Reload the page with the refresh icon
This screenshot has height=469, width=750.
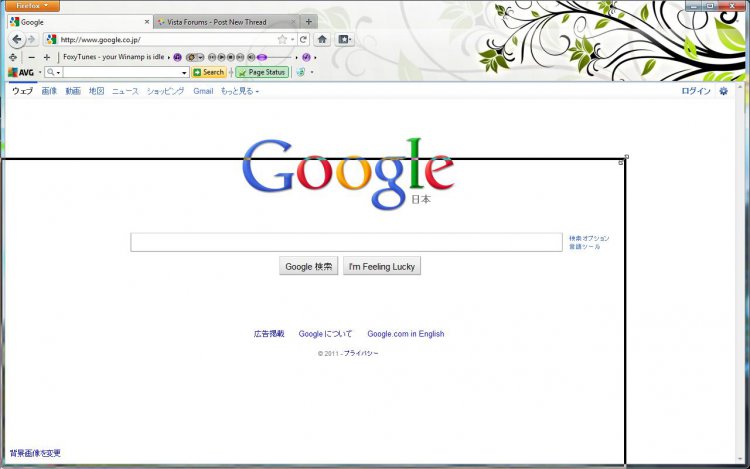point(303,40)
